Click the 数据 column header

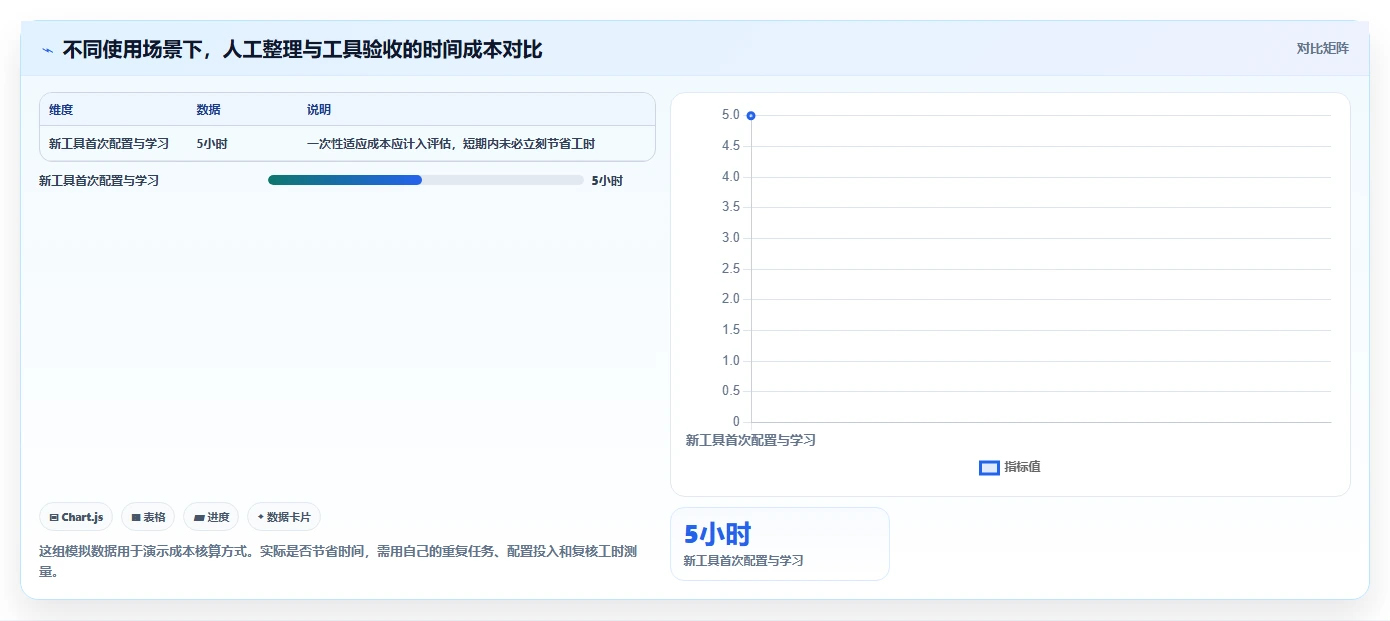click(209, 110)
